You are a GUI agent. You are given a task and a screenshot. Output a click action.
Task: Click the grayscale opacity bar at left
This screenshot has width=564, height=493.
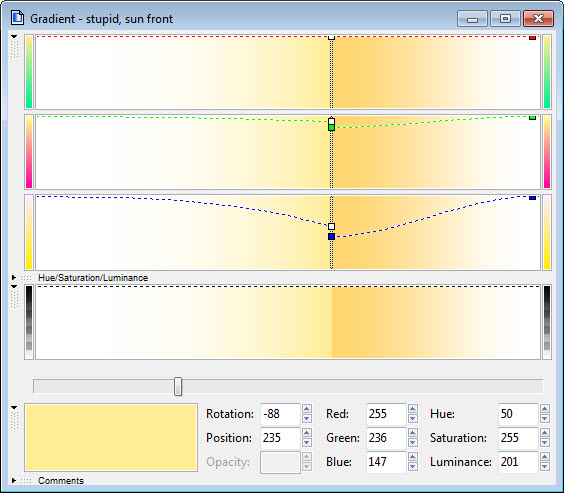[29, 322]
